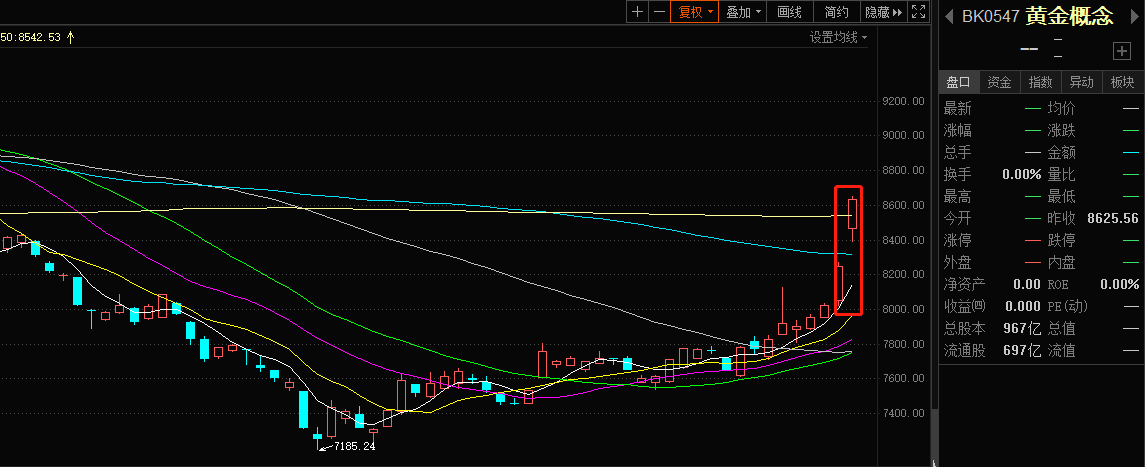Image resolution: width=1145 pixels, height=467 pixels.
Task: Click the 隐藏 double-arrow to hide panel
Action: (884, 12)
